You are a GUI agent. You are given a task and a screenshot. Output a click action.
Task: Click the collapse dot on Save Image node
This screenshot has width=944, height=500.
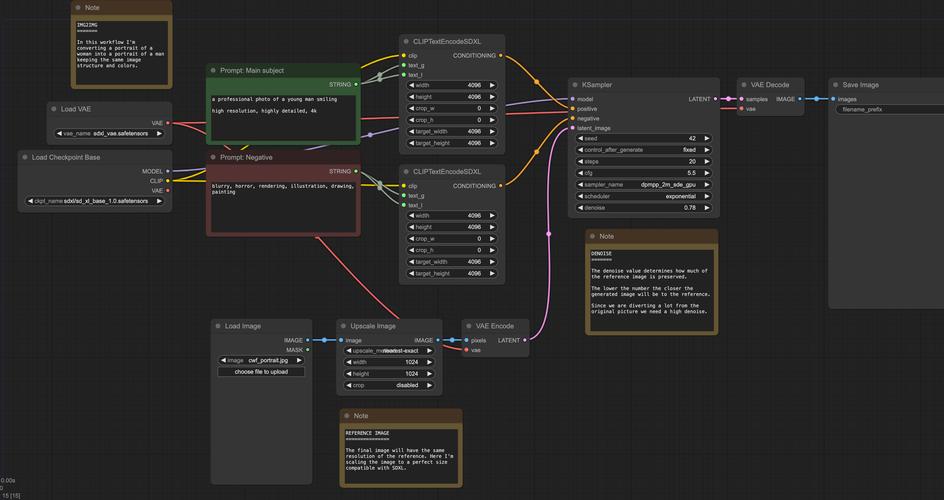[x=836, y=85]
